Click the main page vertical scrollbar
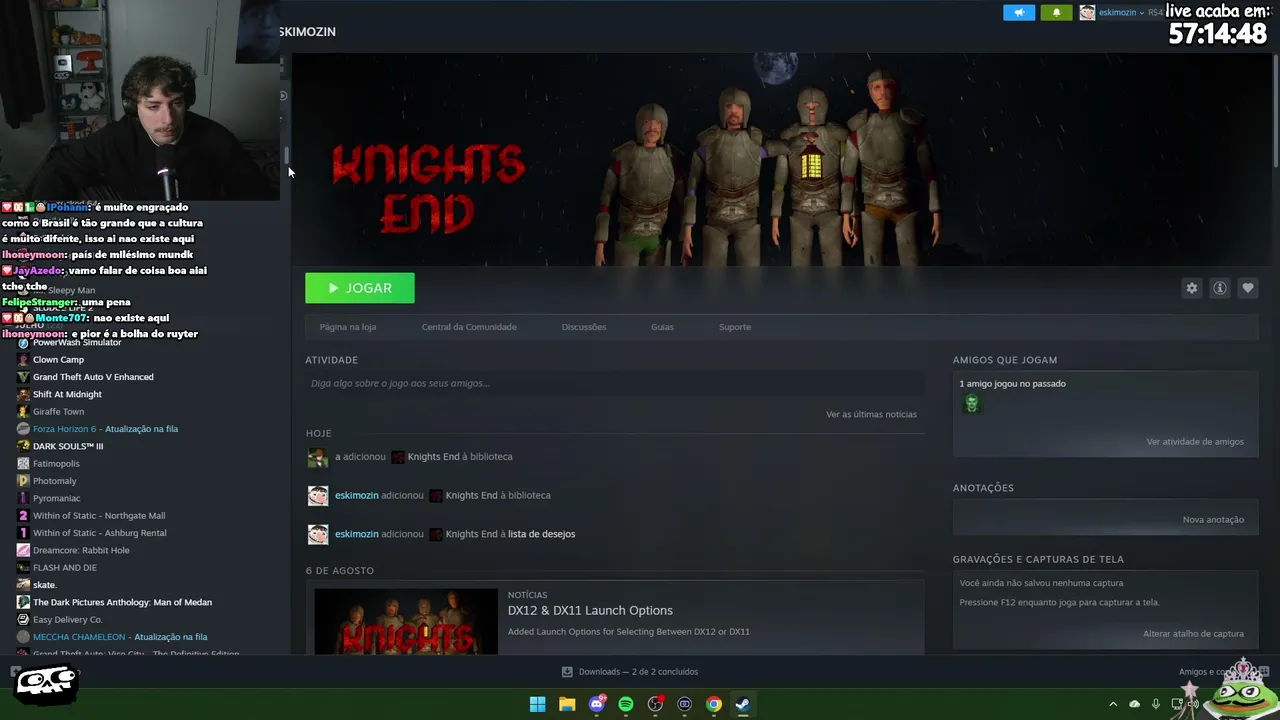Screen dimensions: 1280x720 point(1276,110)
